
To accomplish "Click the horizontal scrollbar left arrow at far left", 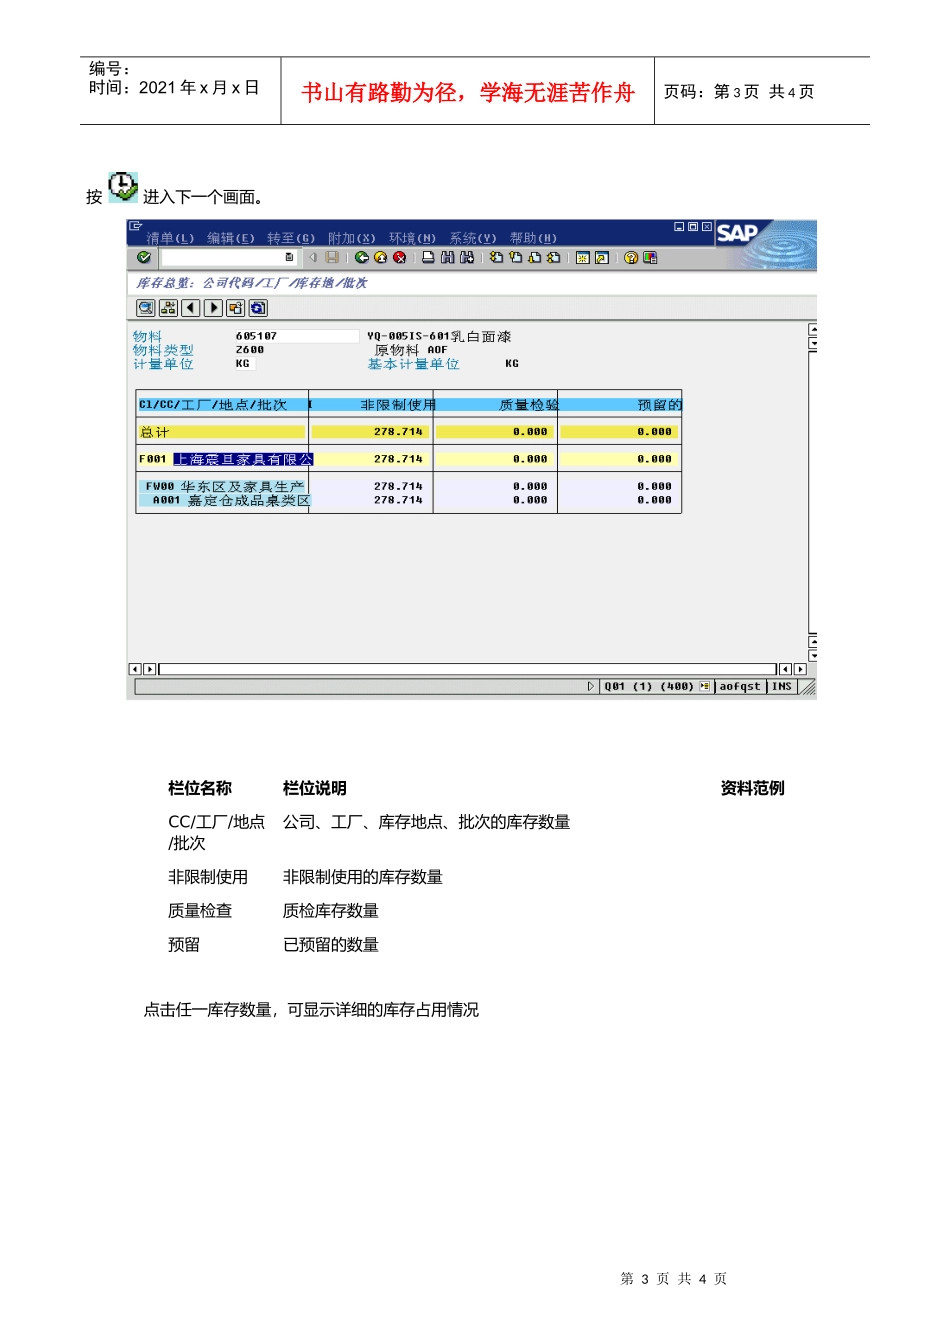I will tap(135, 669).
